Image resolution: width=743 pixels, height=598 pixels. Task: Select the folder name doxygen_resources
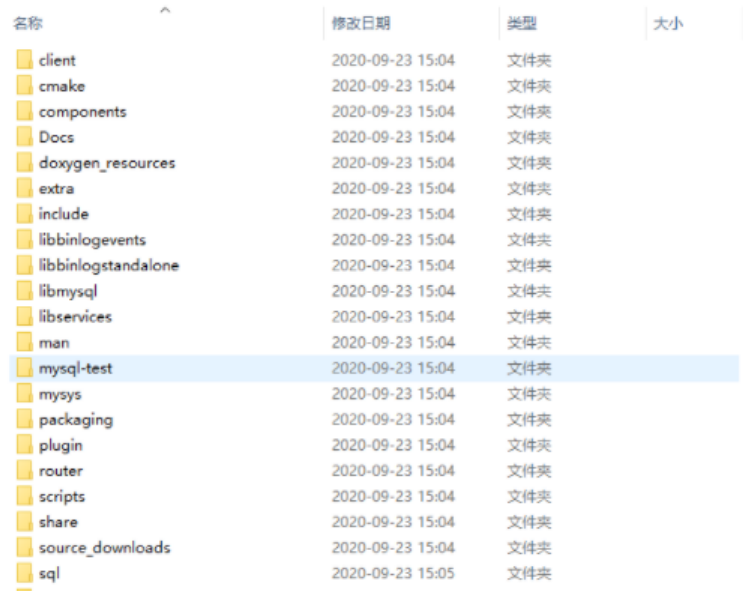click(x=107, y=163)
